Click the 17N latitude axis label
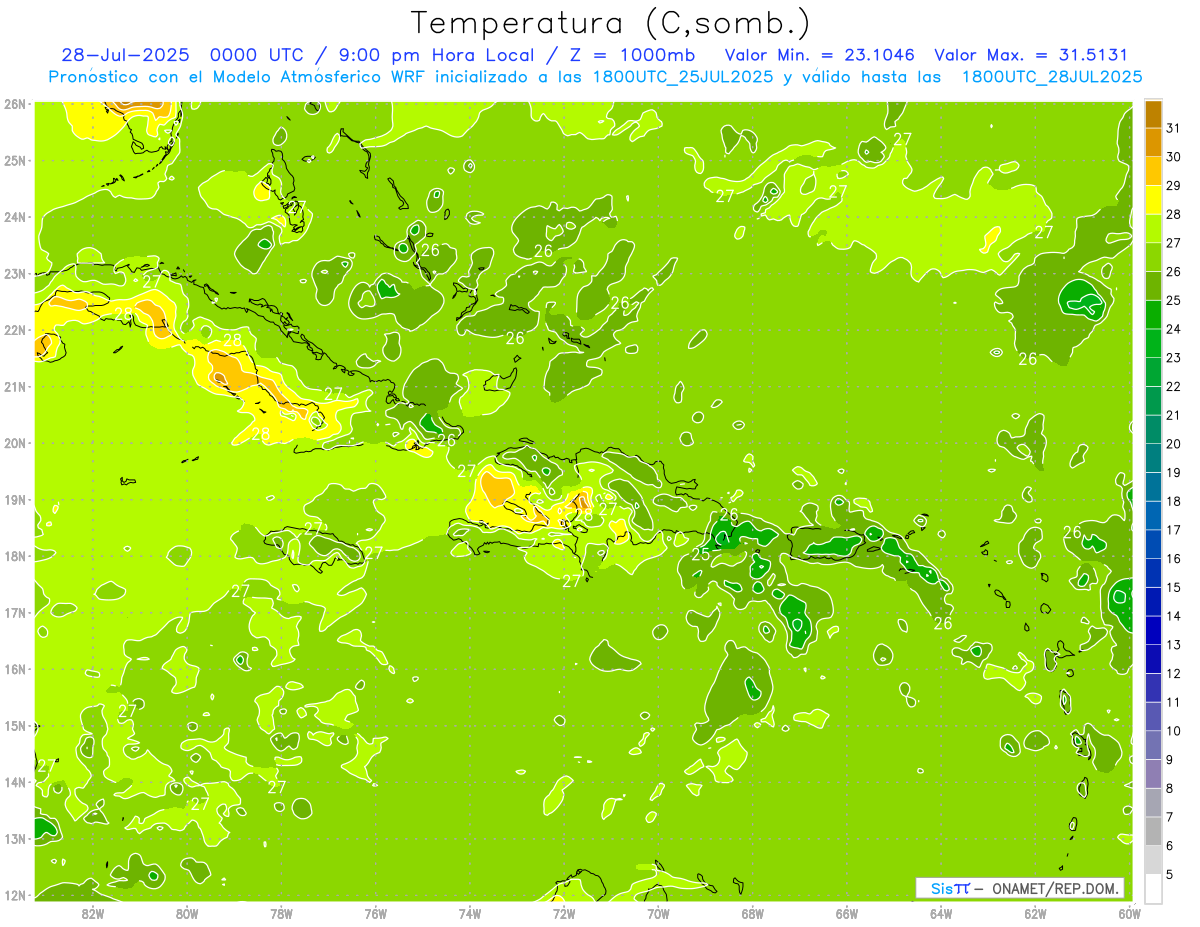 (x=15, y=612)
